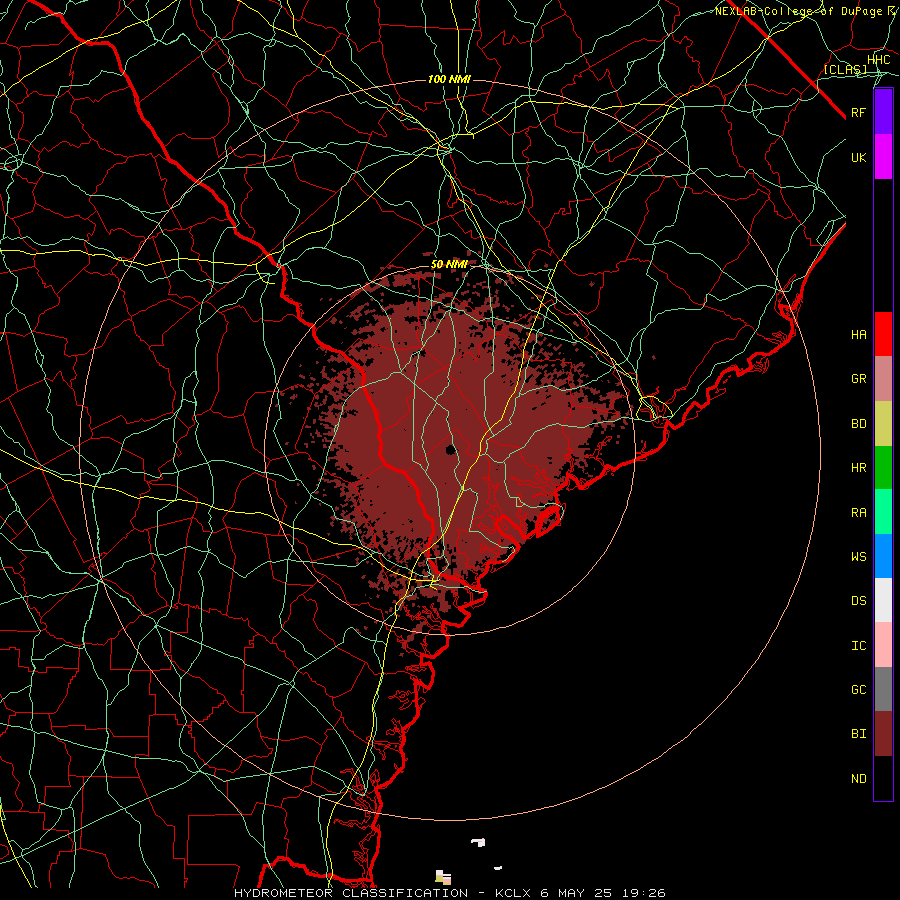The image size is (900, 900).
Task: Click the WS legend label
Action: click(x=859, y=557)
